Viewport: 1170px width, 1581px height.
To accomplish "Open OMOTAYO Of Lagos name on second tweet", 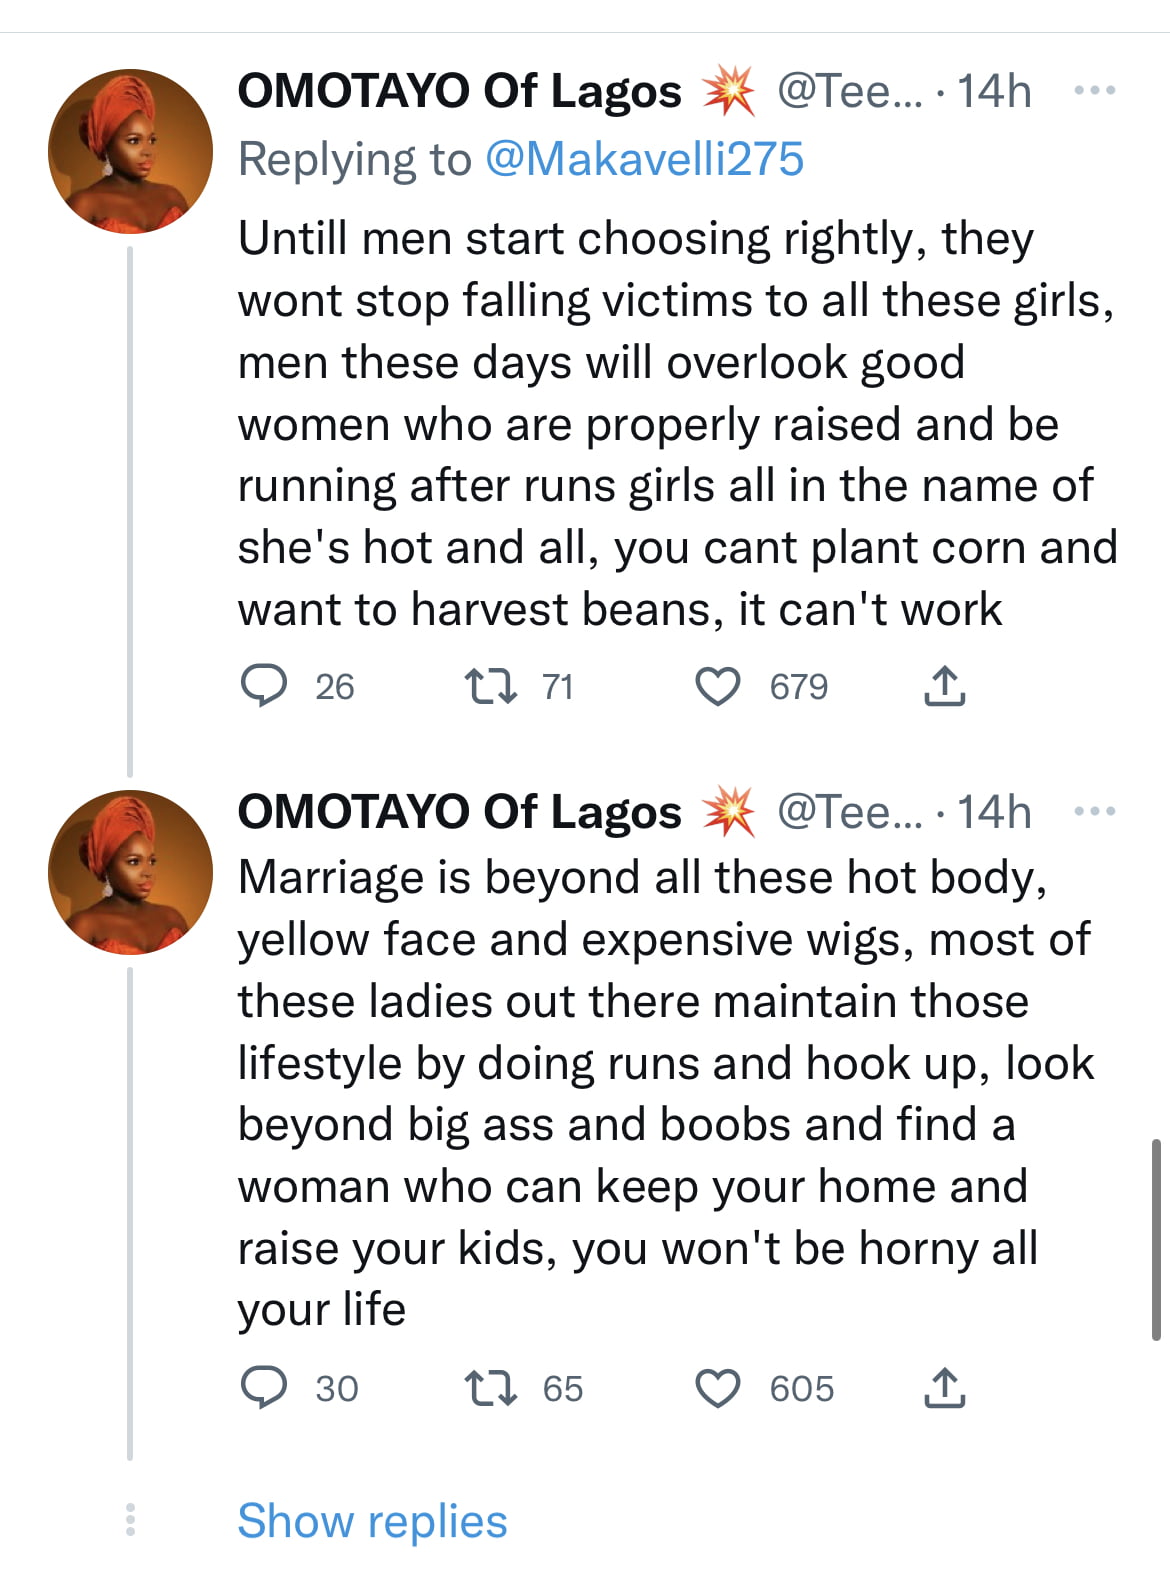I will click(x=459, y=811).
